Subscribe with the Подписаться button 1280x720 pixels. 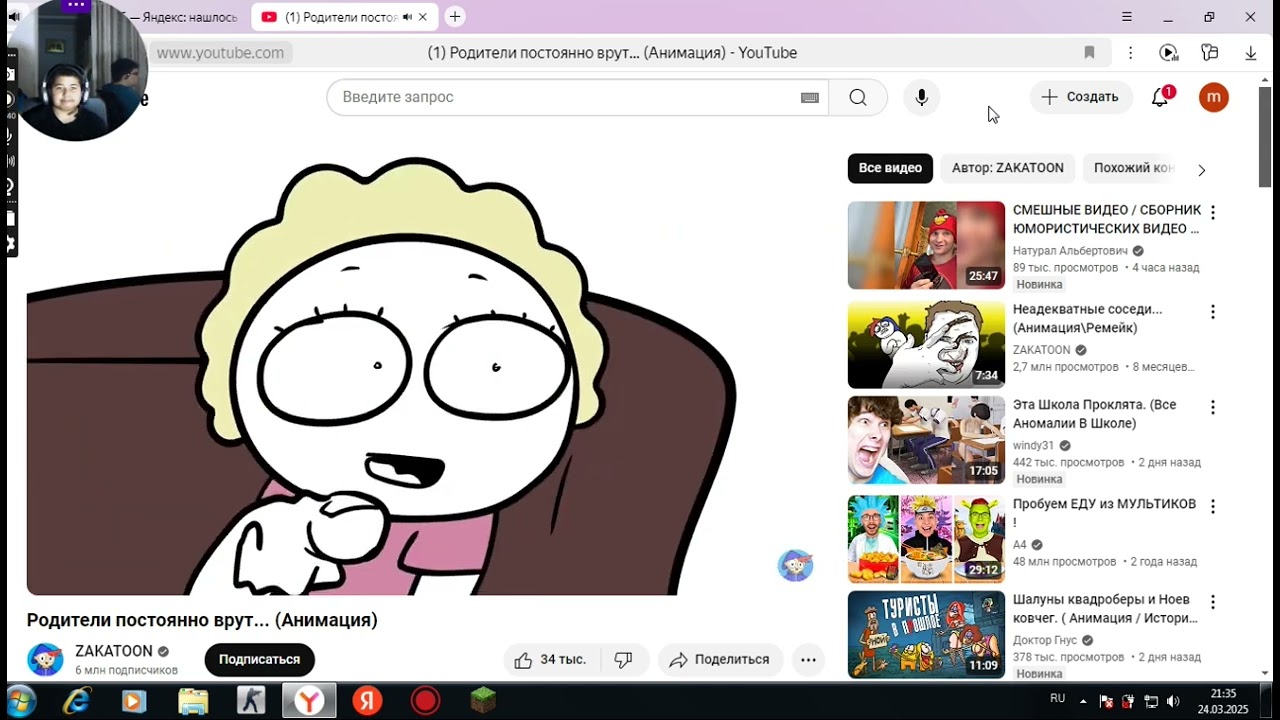click(260, 660)
